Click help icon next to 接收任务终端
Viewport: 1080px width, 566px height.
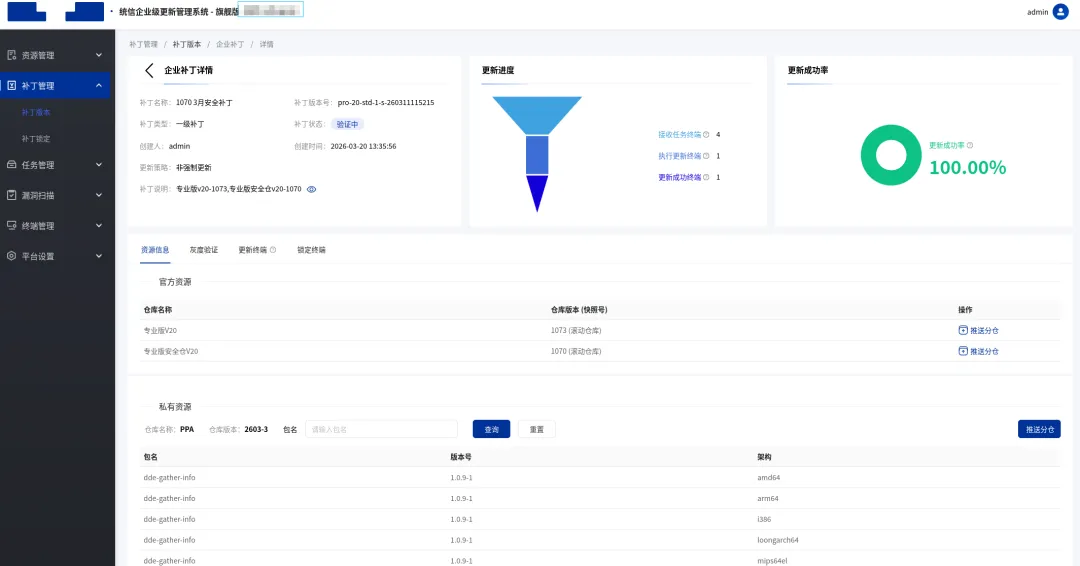click(x=706, y=134)
